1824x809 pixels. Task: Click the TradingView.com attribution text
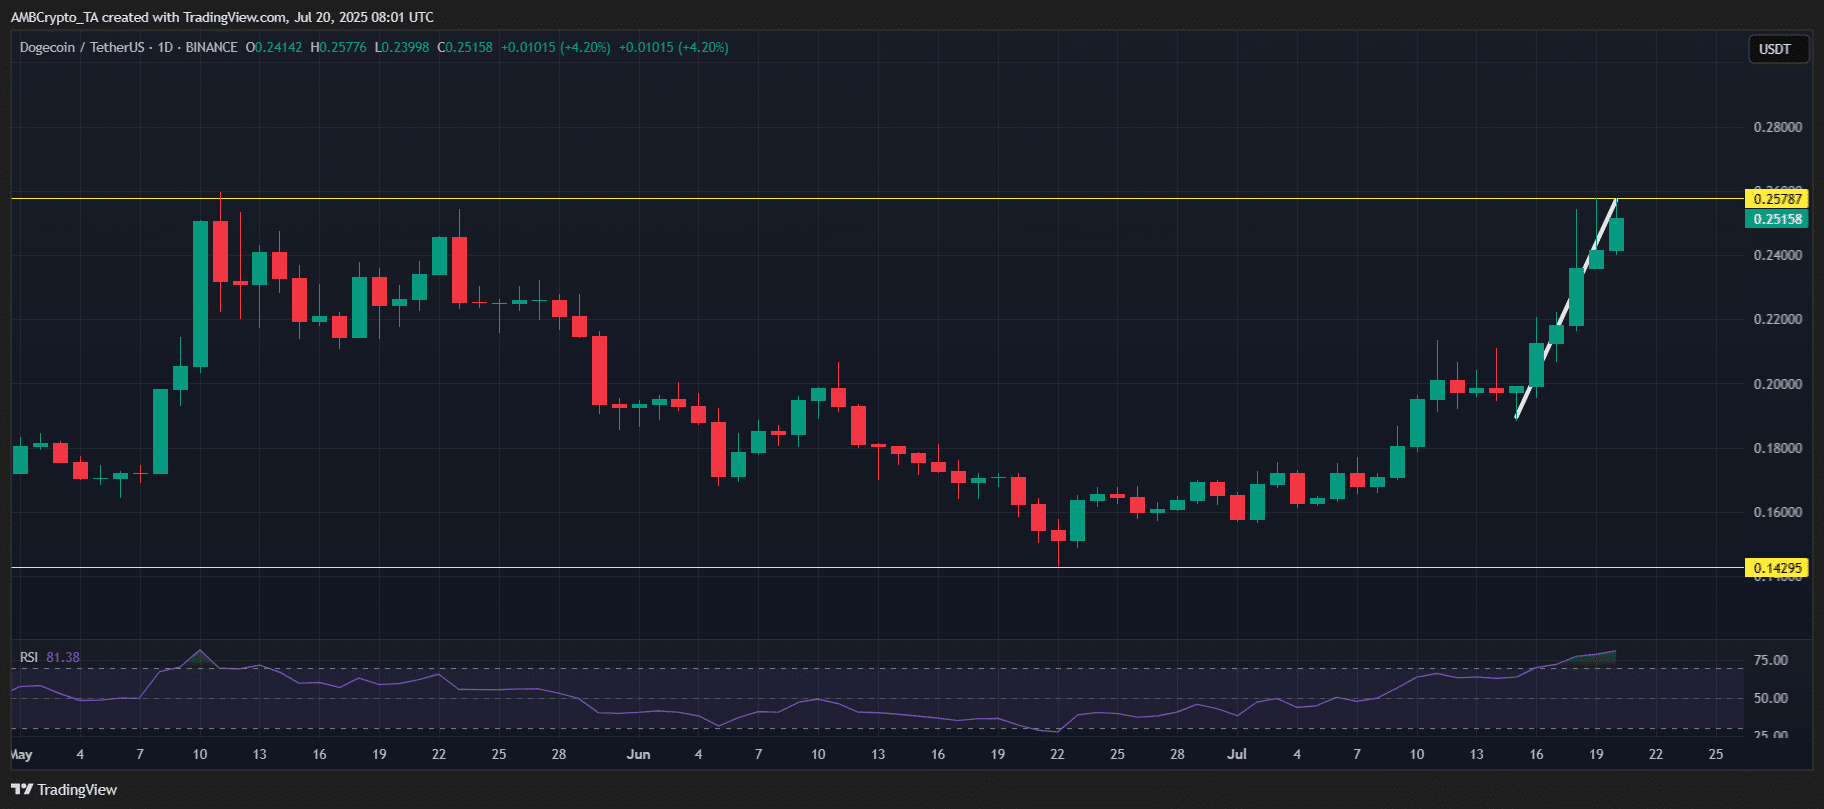[235, 17]
